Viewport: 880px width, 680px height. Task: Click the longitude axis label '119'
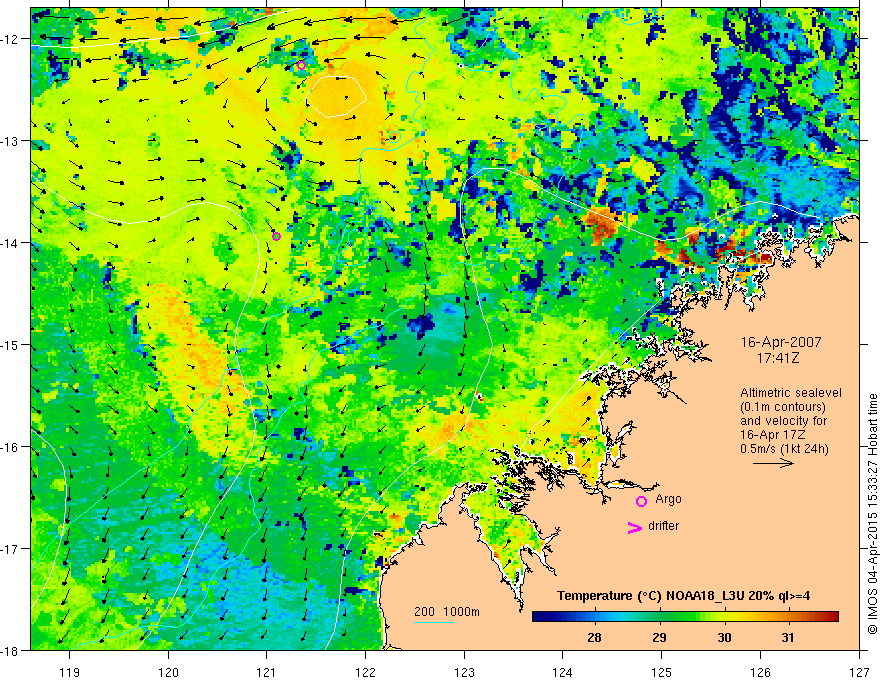[x=70, y=672]
